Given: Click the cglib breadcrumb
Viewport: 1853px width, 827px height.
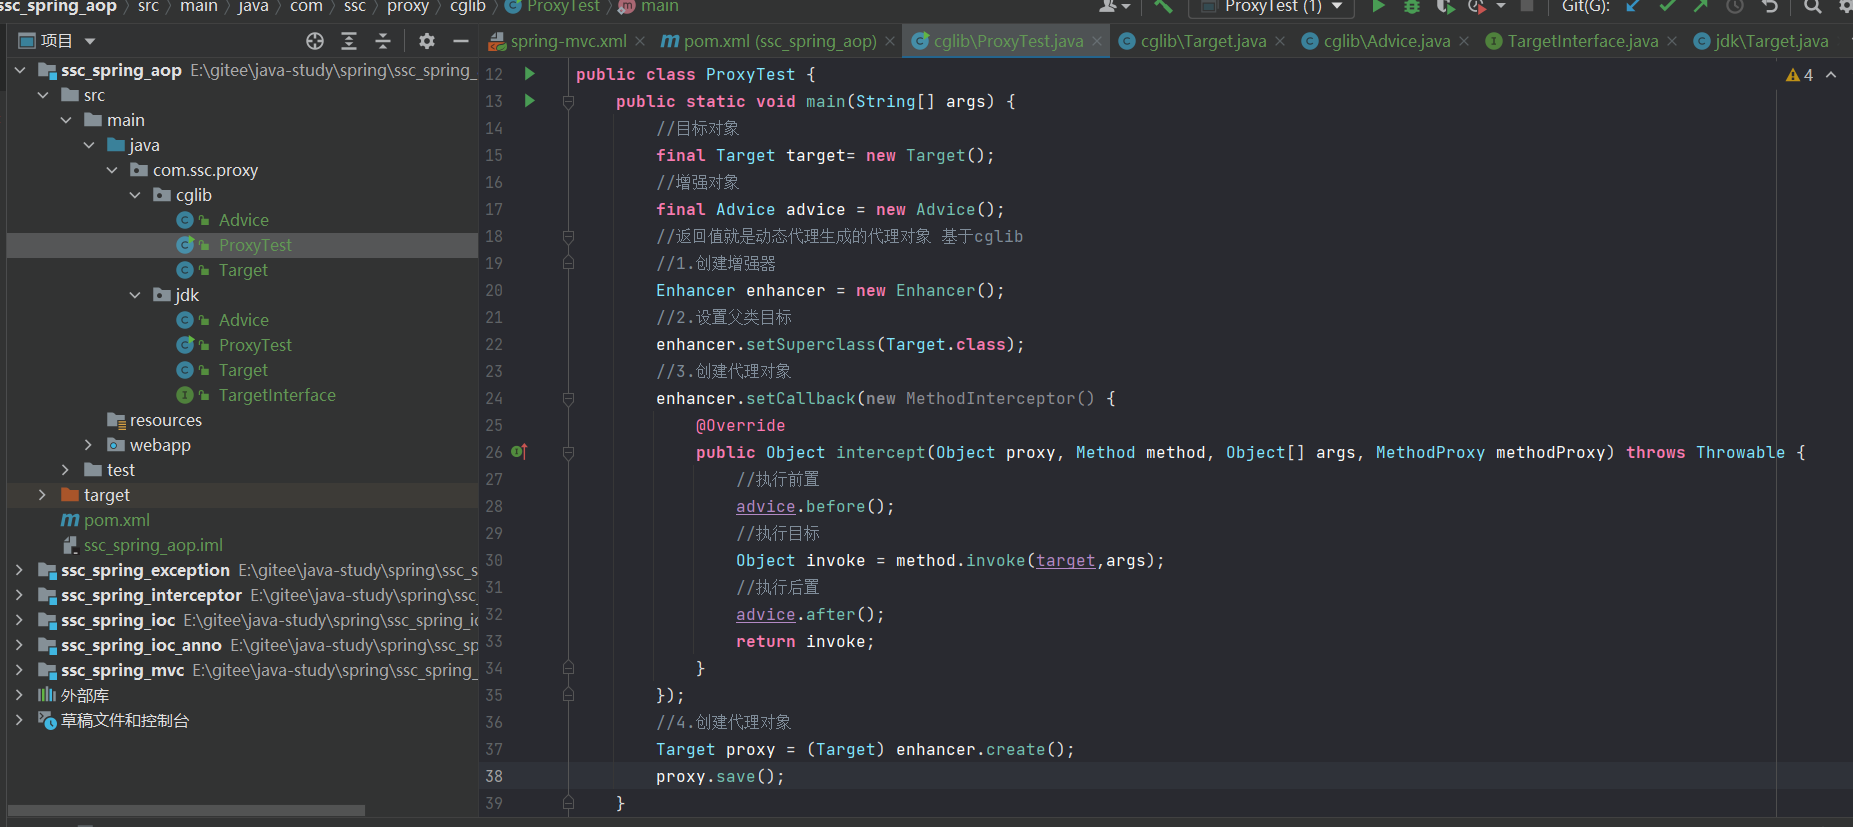Looking at the screenshot, I should (468, 6).
